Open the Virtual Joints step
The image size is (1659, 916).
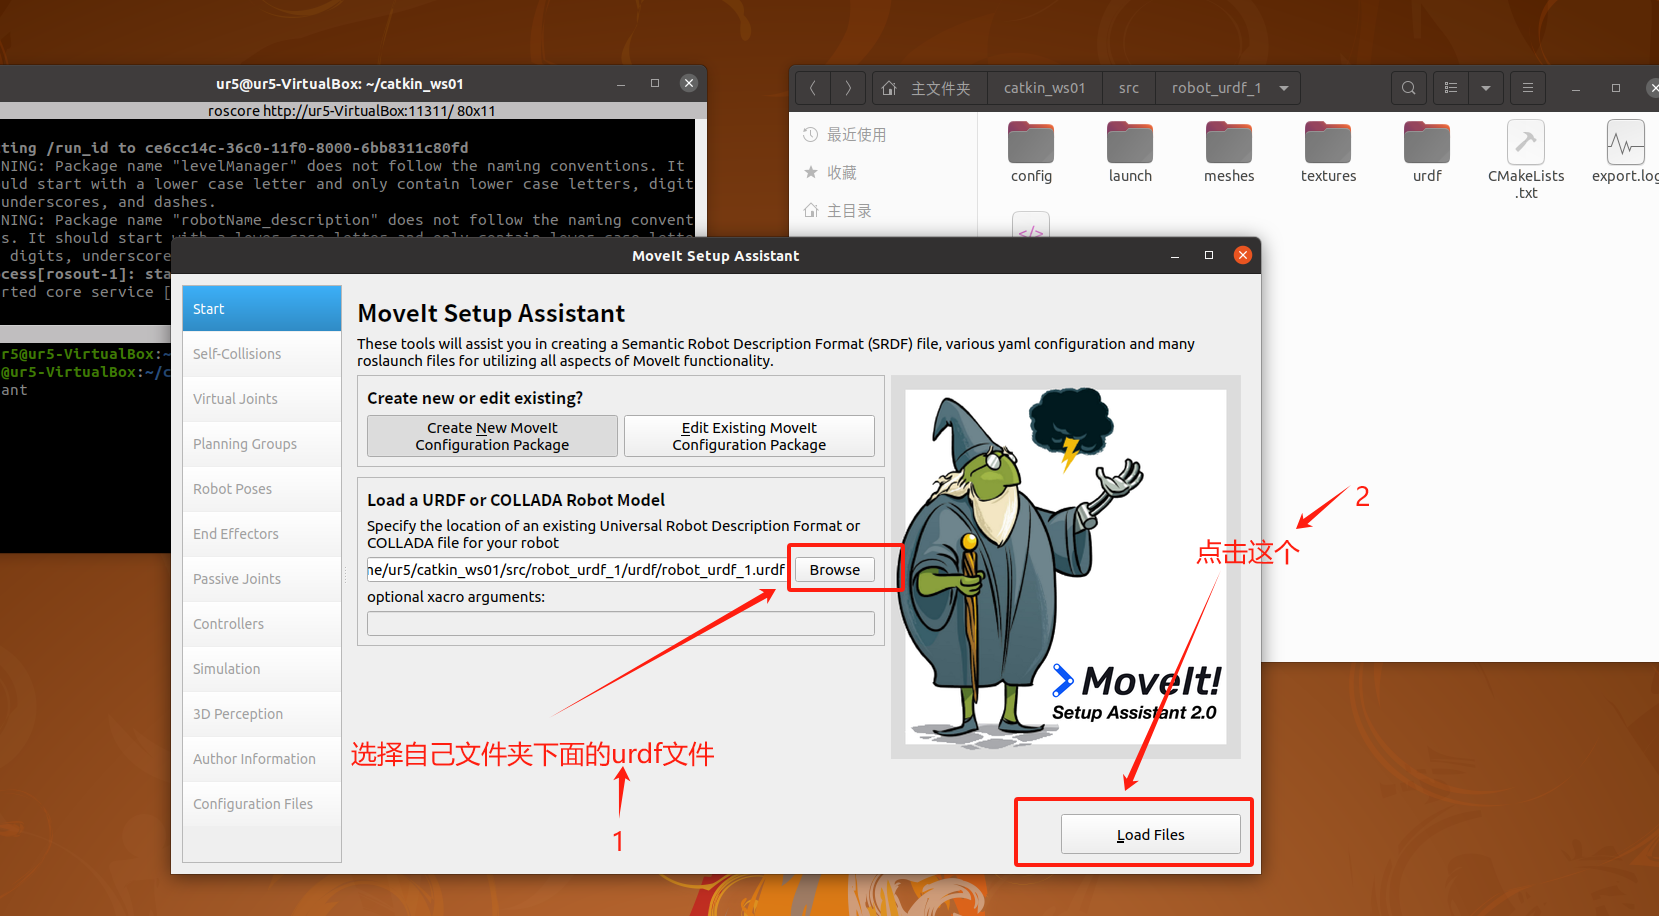point(262,398)
